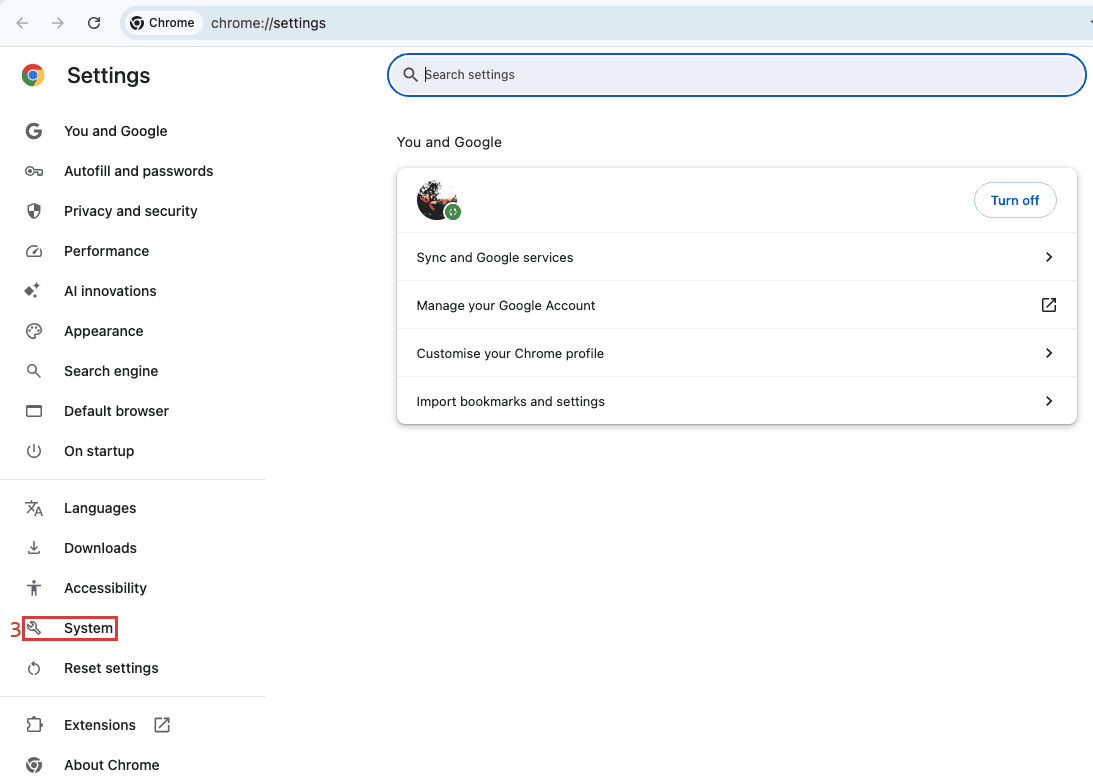Click the browser back arrow
Viewport: 1093px width, 784px height.
[x=22, y=23]
